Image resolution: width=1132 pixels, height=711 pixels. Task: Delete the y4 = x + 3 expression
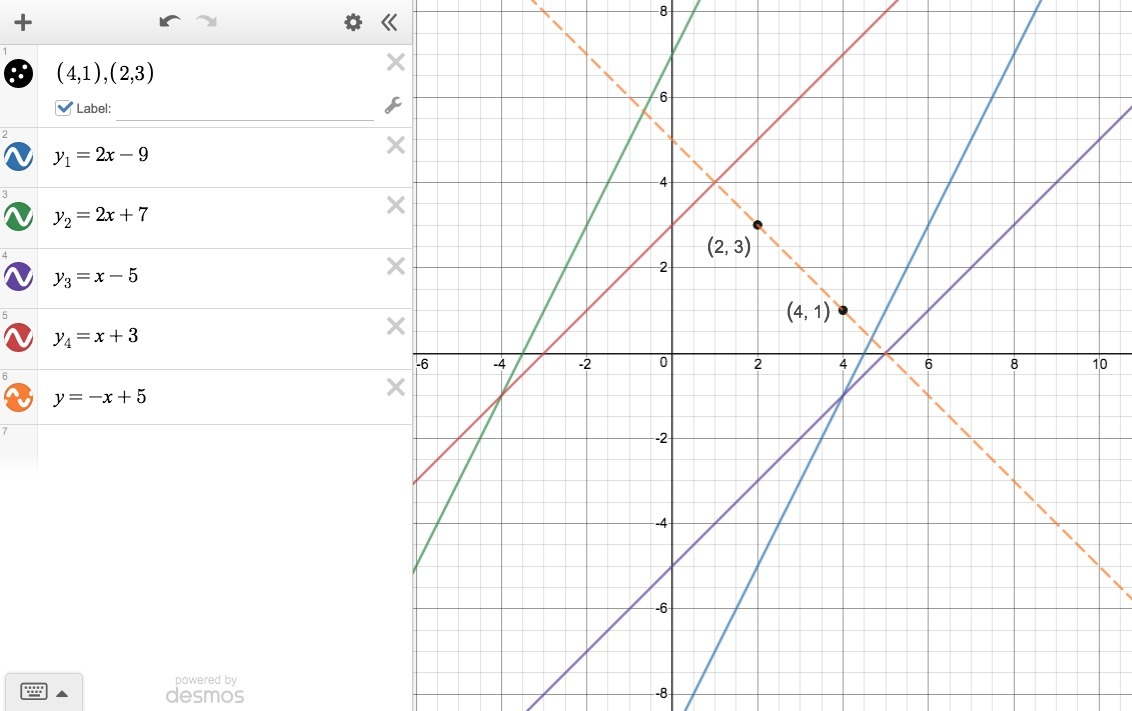click(396, 326)
